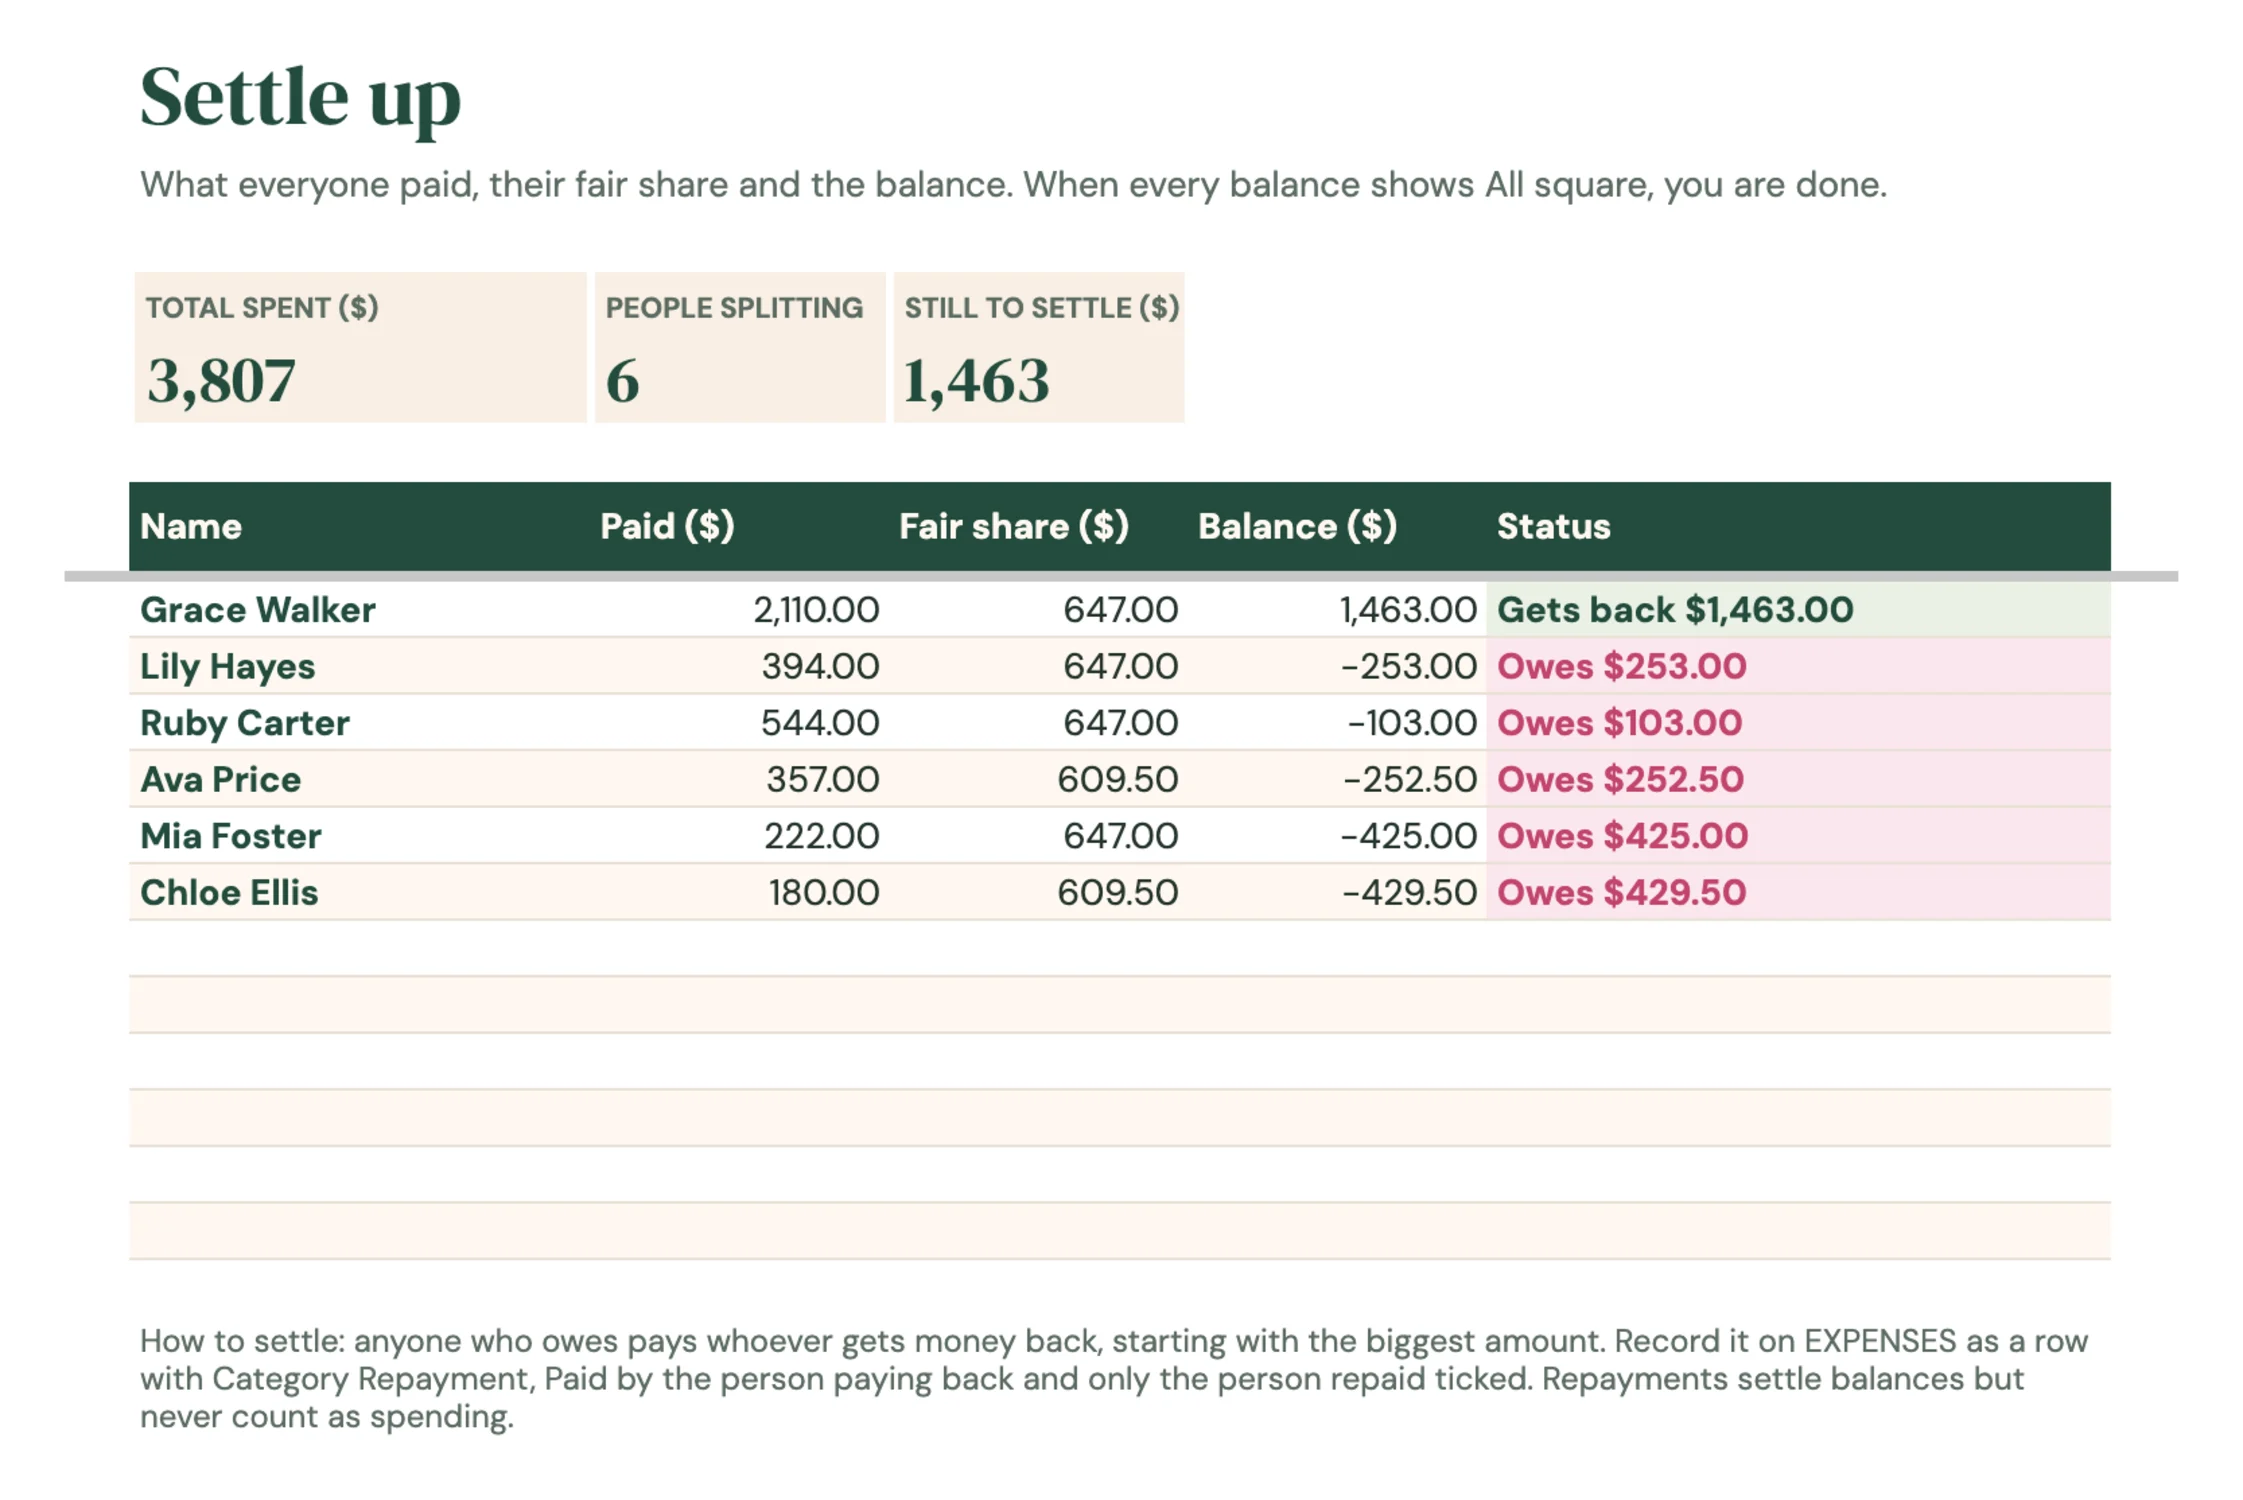
Task: Click Mia Foster's balance of -425.00
Action: tap(1408, 835)
